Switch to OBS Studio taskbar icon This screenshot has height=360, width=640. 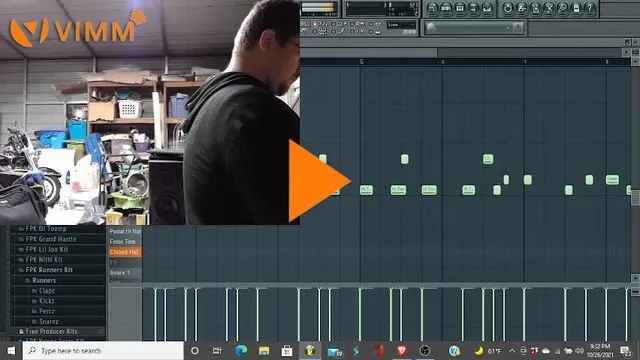tap(424, 351)
